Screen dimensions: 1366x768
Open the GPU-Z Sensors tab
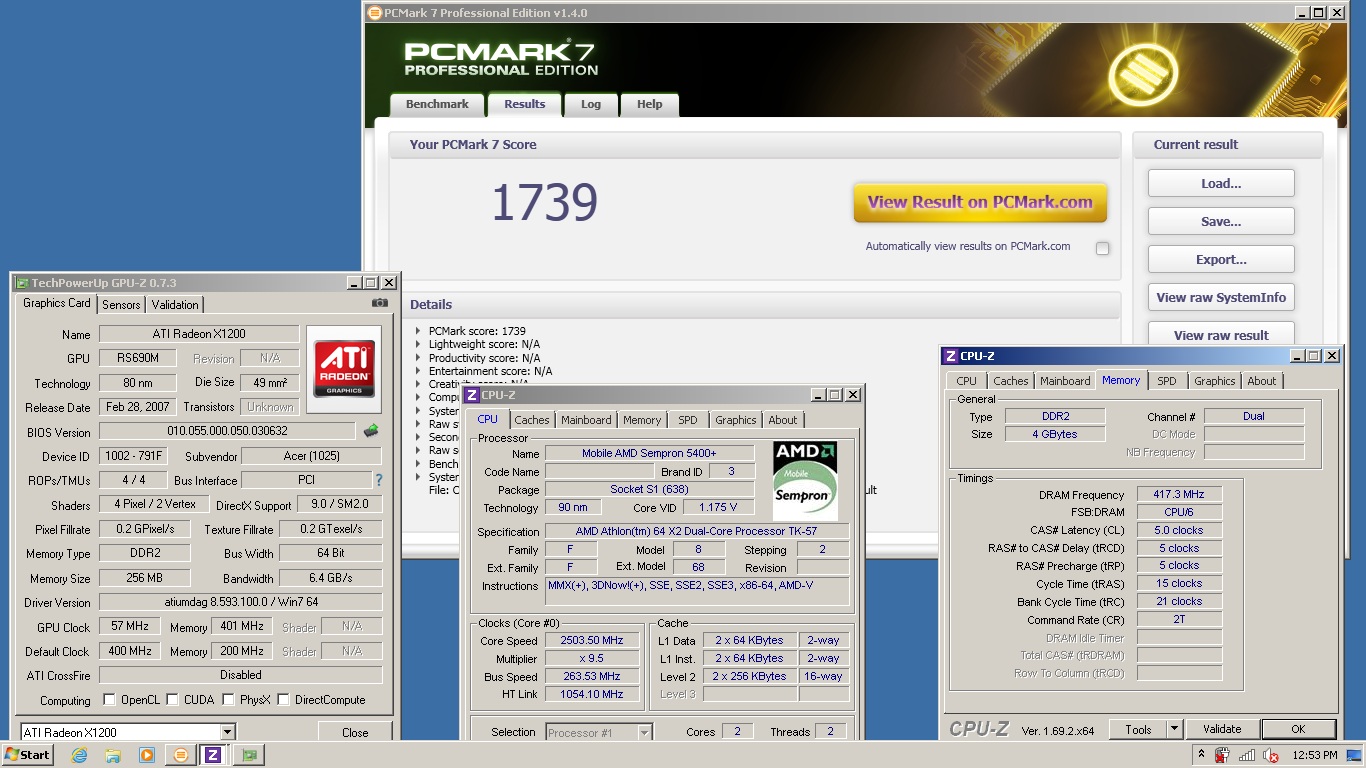coord(121,305)
